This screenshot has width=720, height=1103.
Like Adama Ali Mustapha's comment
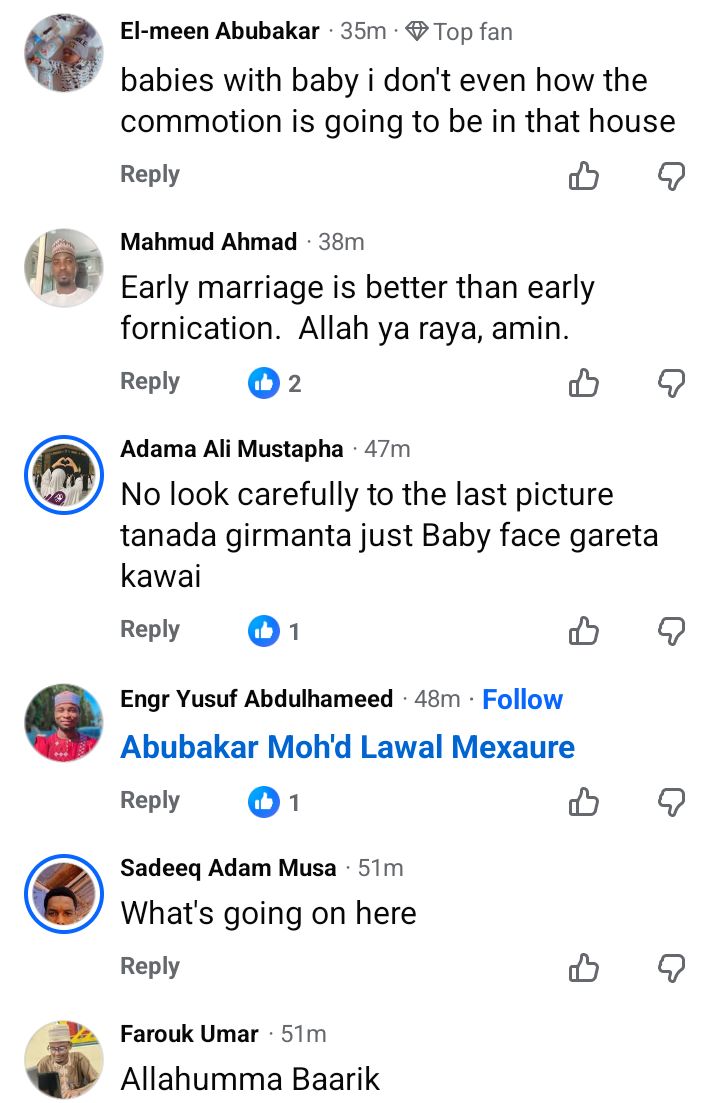[584, 630]
